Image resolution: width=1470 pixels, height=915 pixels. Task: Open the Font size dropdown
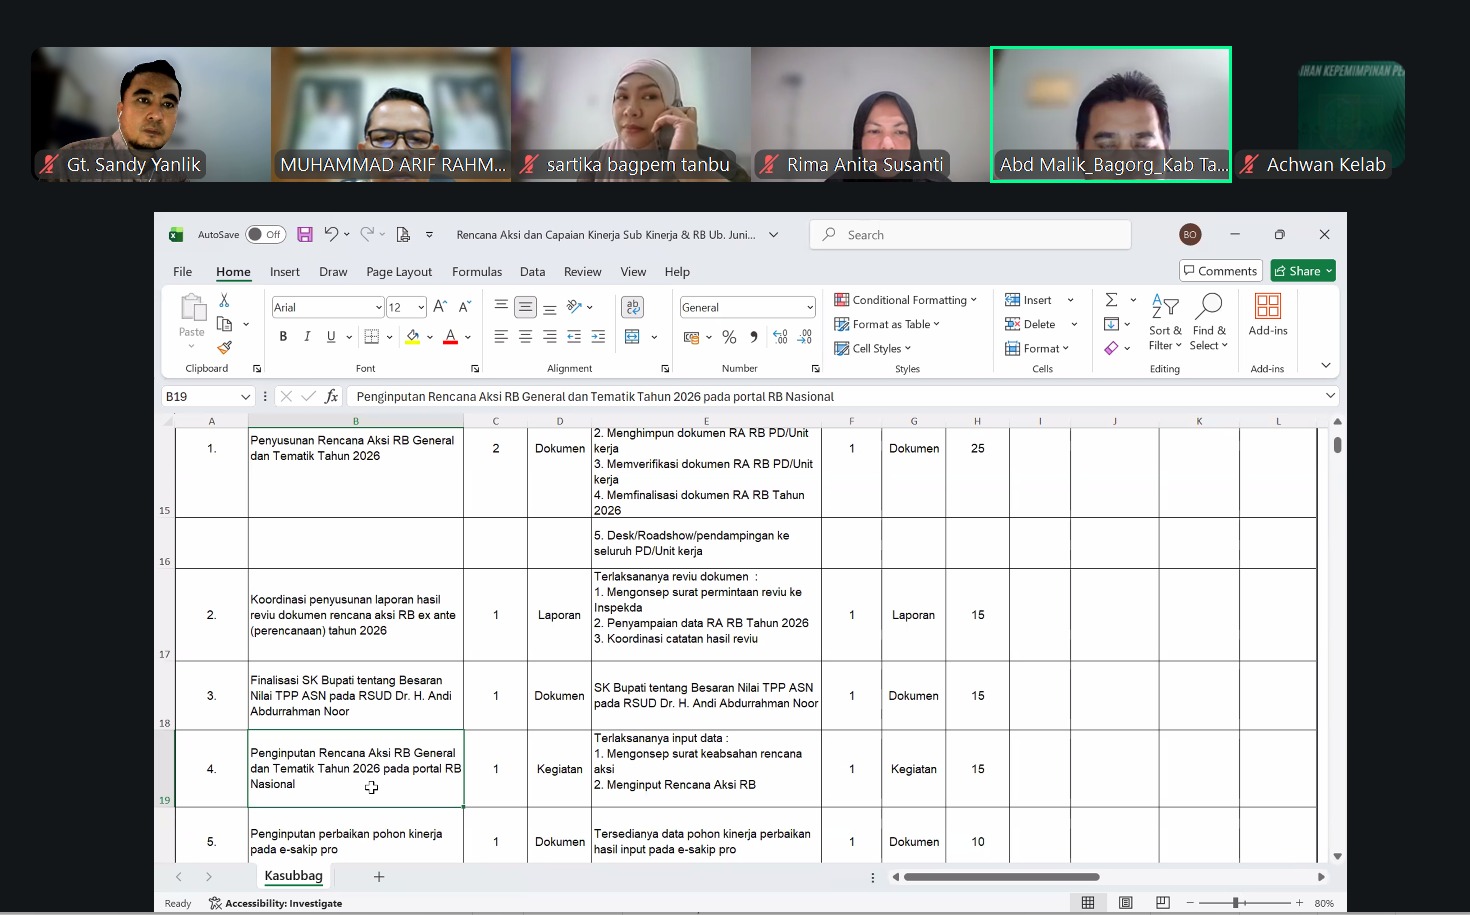point(421,308)
